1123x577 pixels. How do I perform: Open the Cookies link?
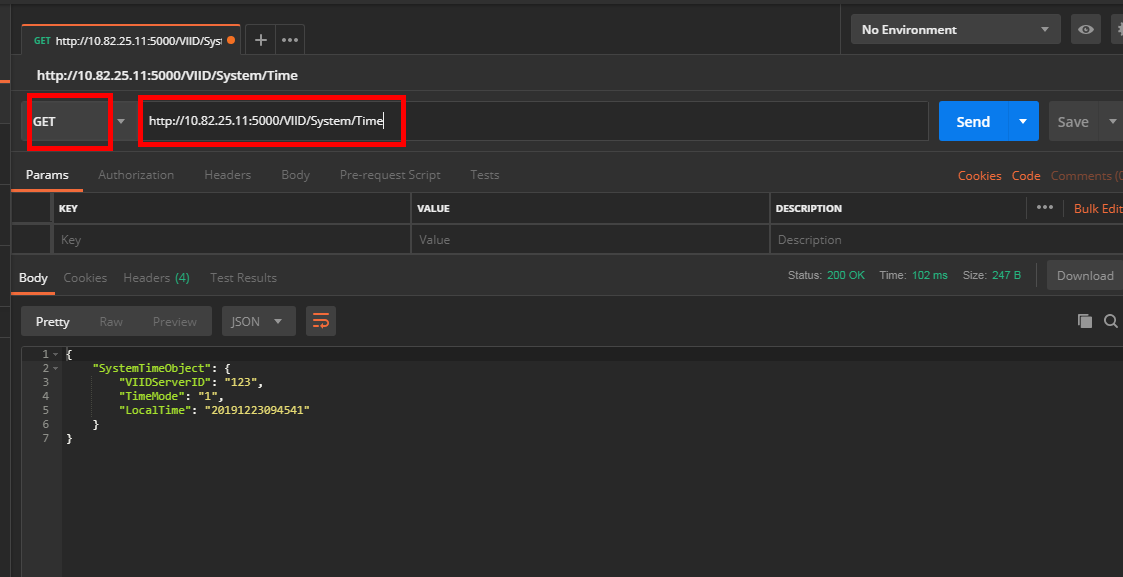click(x=979, y=175)
